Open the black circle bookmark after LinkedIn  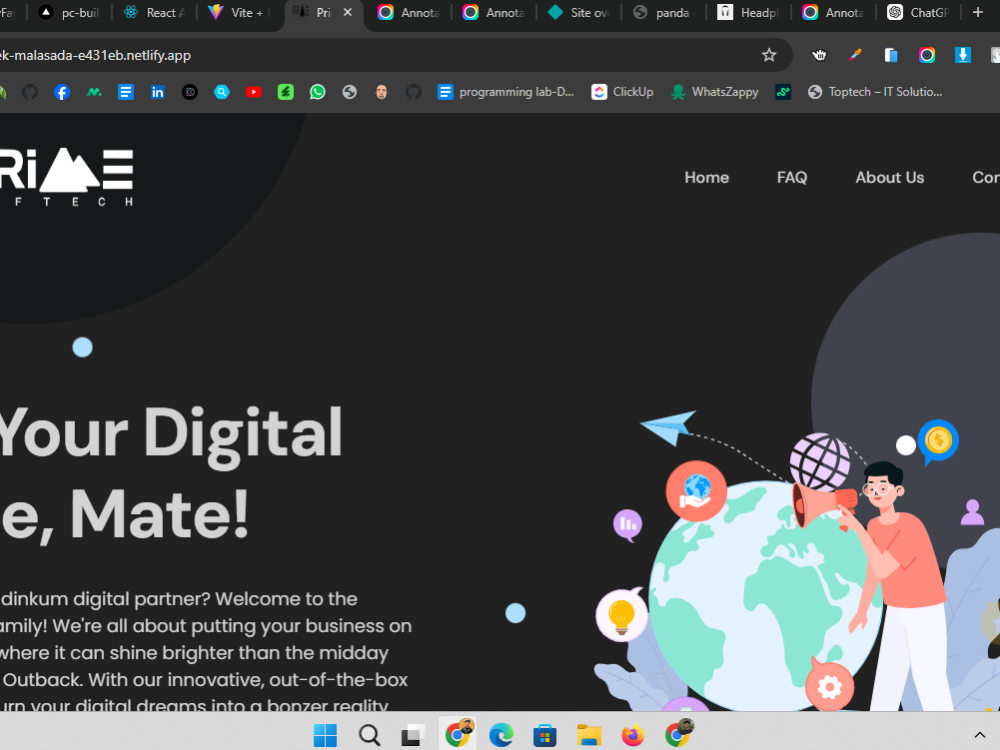coord(189,92)
